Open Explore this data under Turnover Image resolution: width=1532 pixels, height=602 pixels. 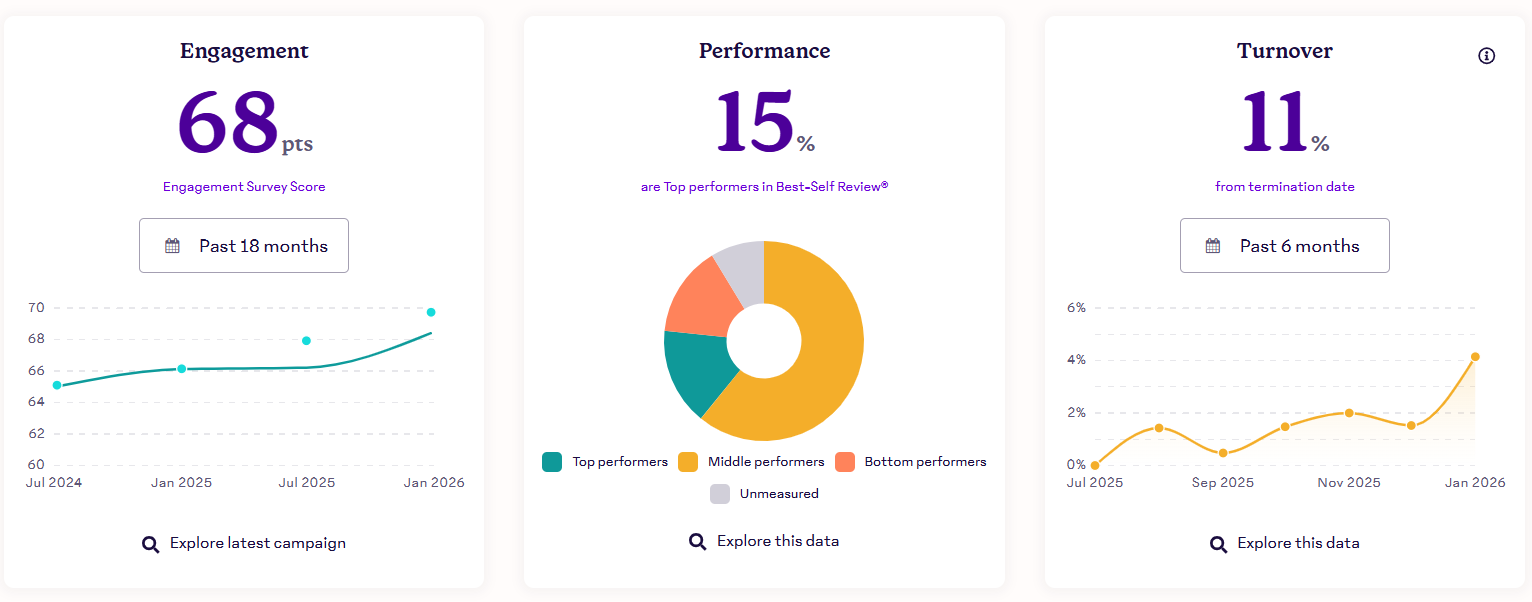tap(1297, 544)
